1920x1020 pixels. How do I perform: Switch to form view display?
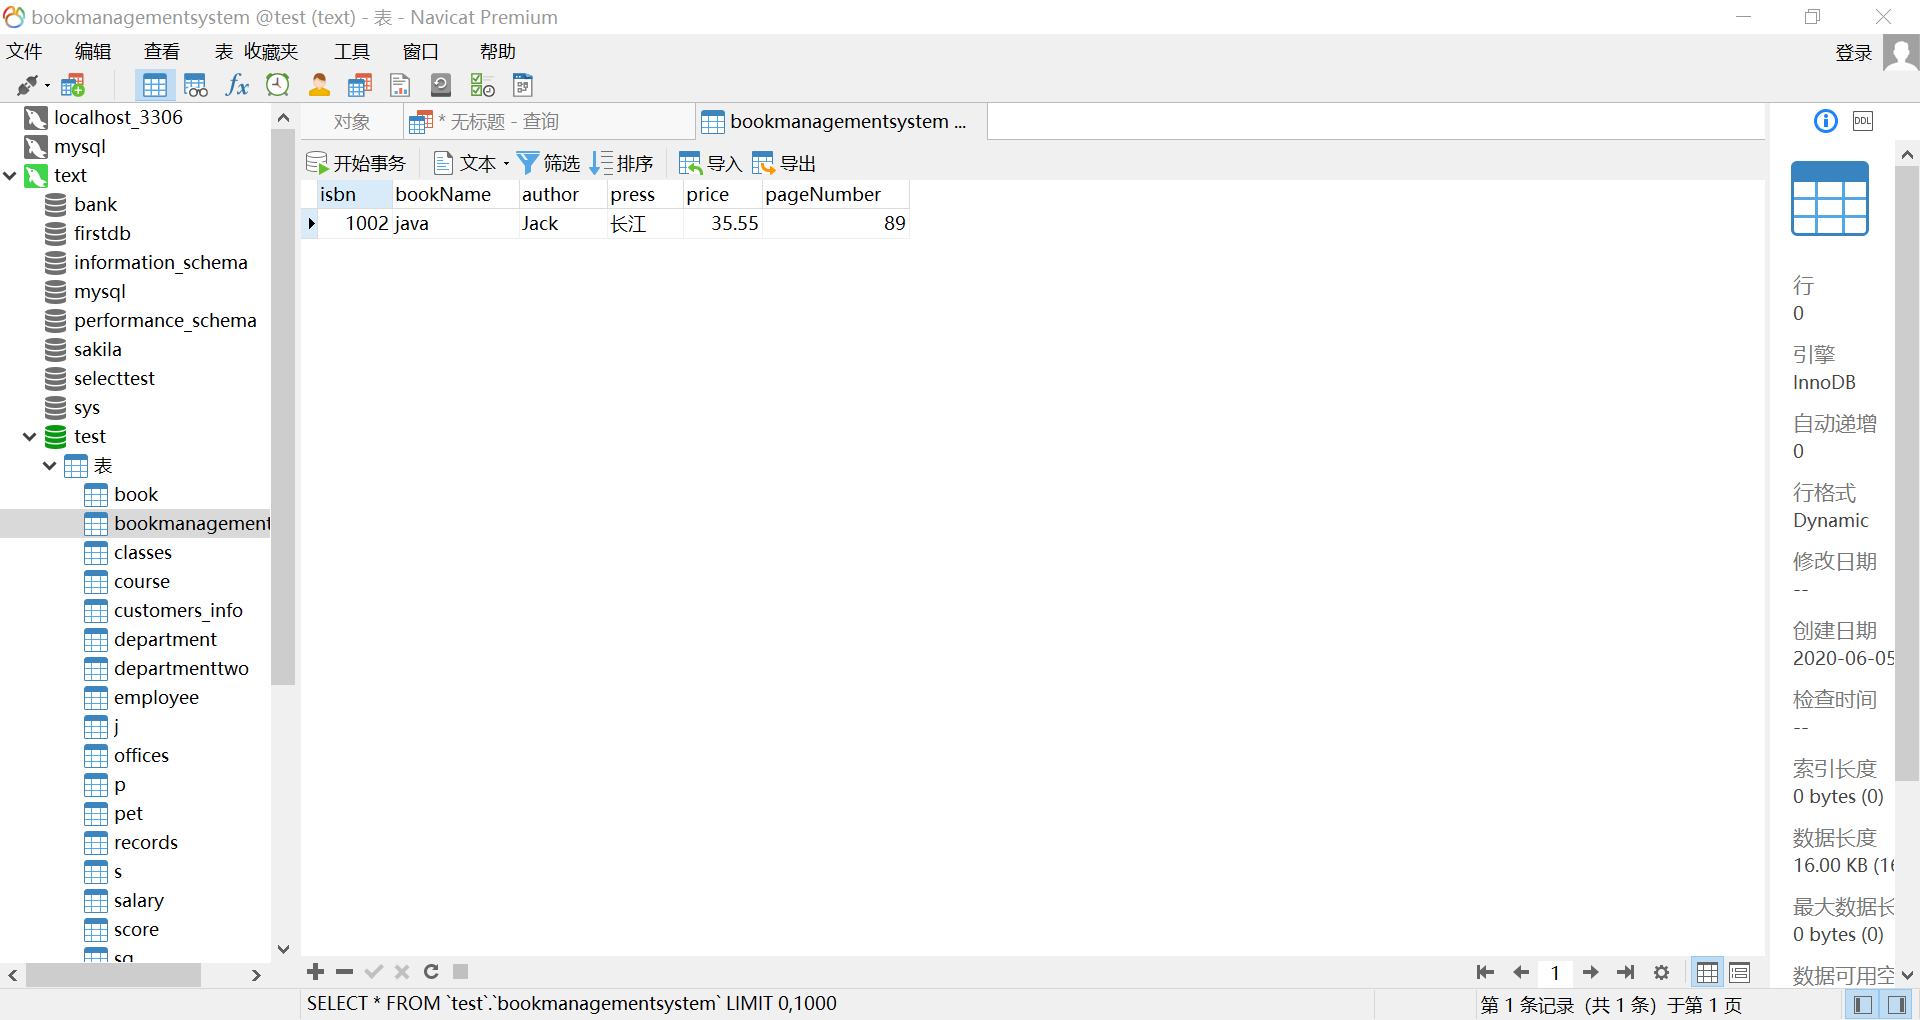(1740, 972)
